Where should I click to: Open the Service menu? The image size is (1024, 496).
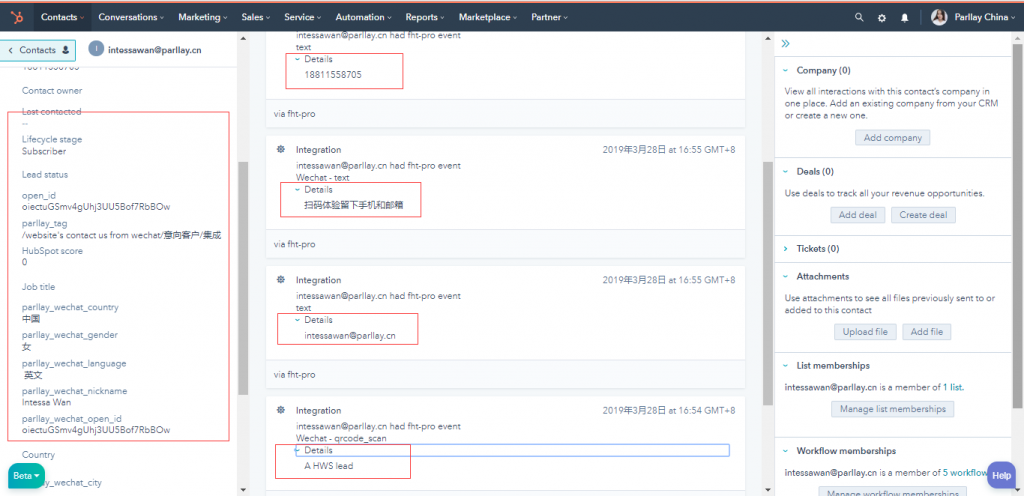(303, 18)
